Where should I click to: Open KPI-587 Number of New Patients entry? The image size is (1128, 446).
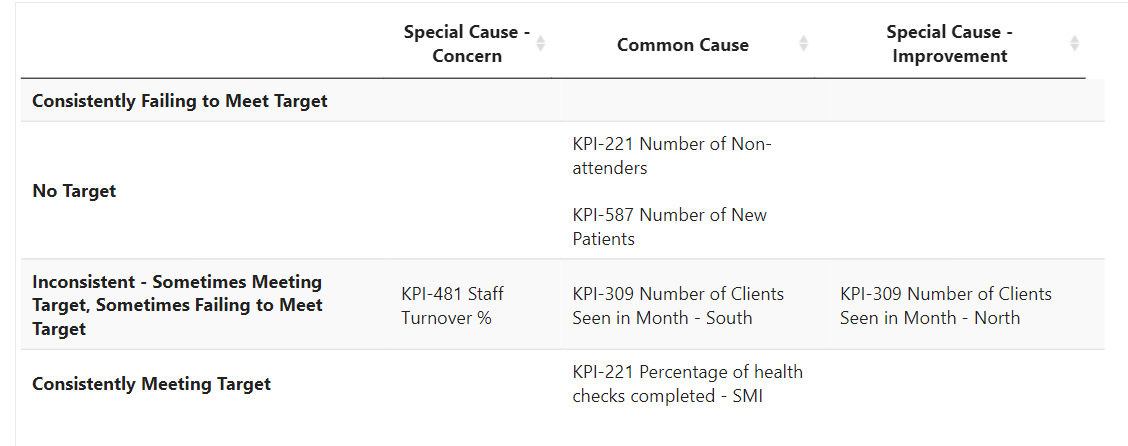coord(669,227)
